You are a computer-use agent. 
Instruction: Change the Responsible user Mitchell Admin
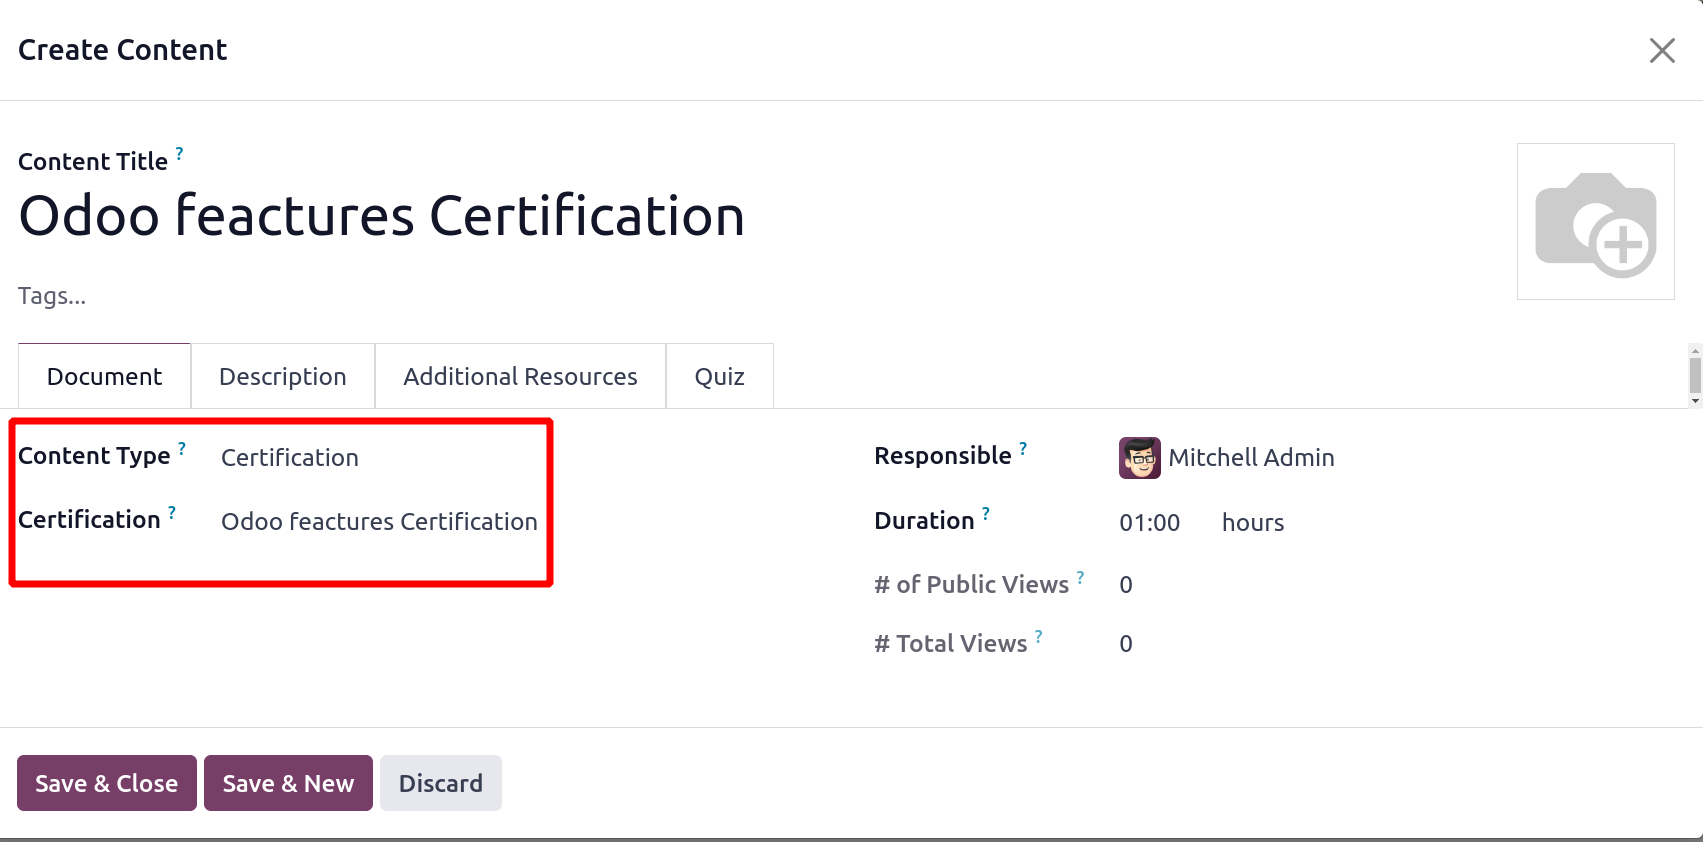(1252, 458)
